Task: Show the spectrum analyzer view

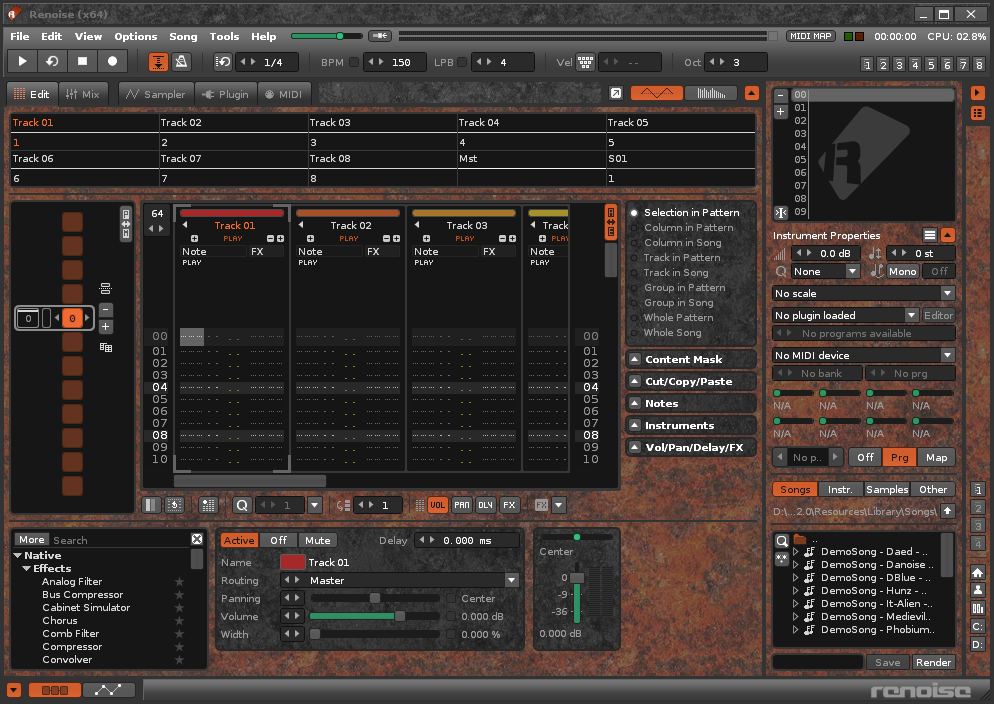Action: point(711,93)
